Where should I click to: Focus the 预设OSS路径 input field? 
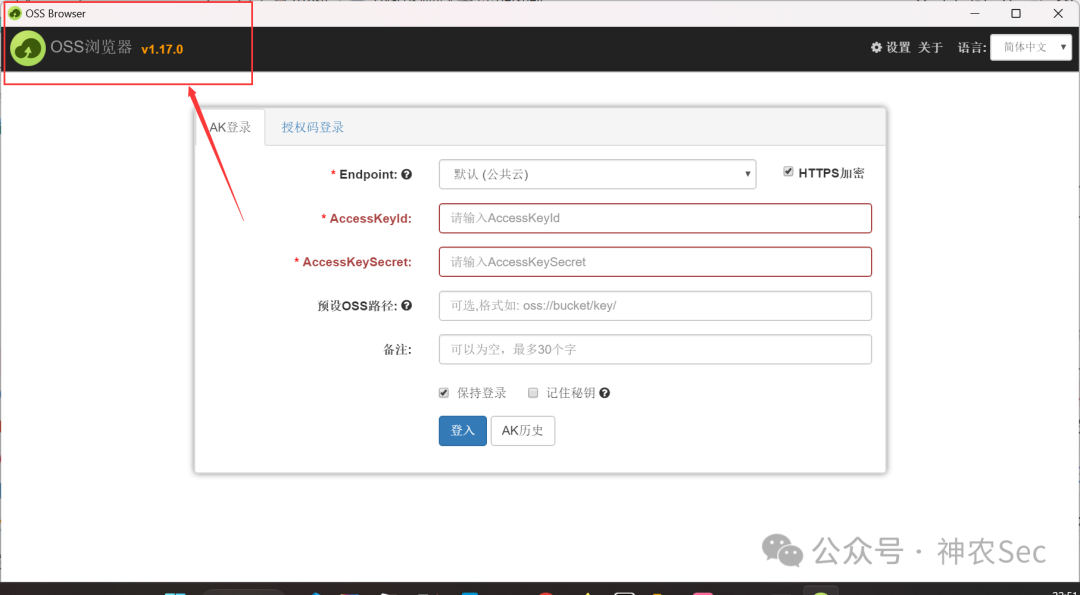coord(655,306)
